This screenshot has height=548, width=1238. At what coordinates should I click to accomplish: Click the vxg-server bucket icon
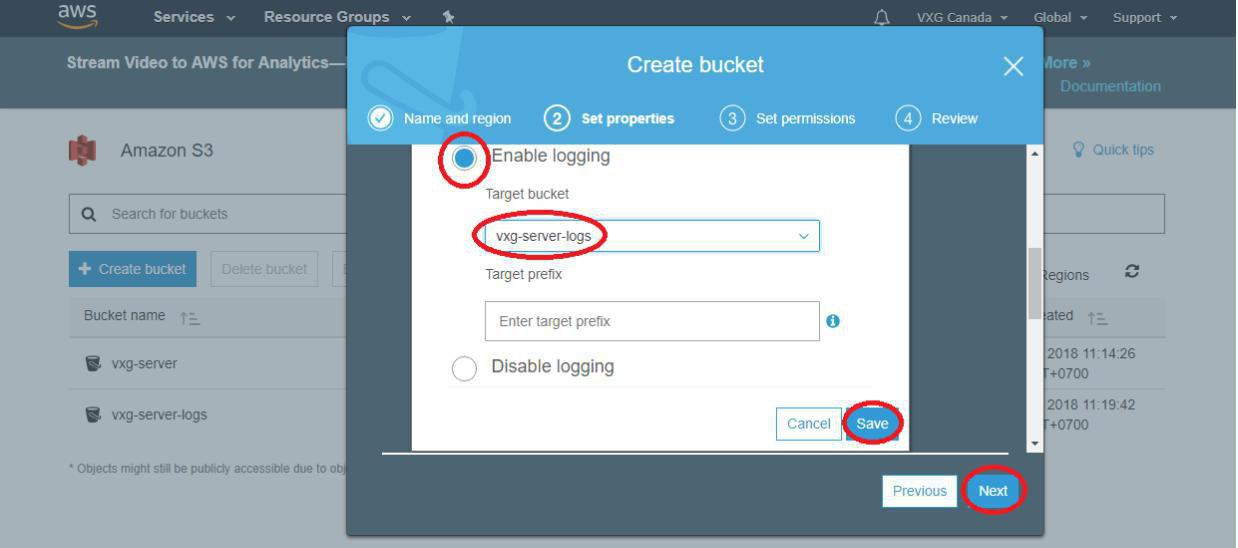[x=93, y=363]
